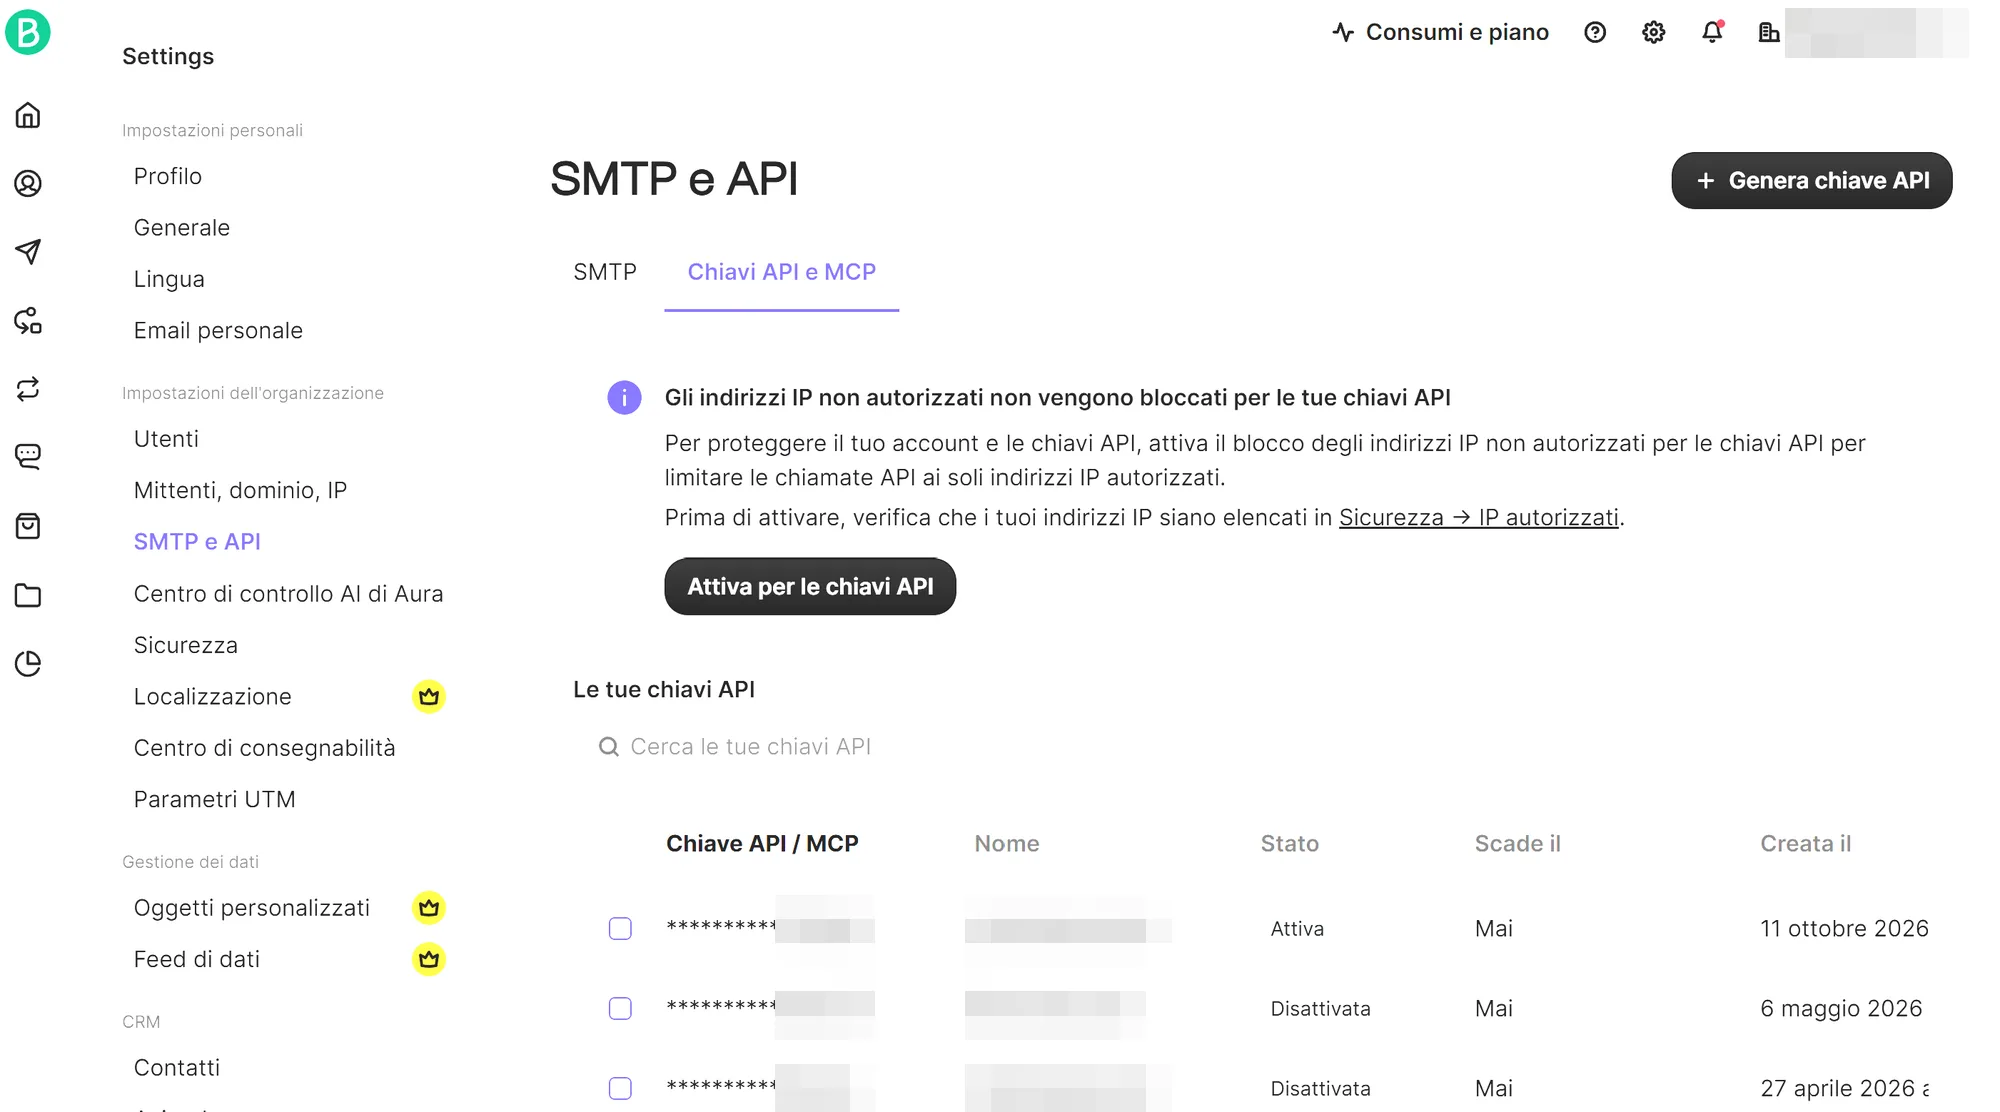Open Parametri UTM settings
The image size is (2000, 1112).
[x=214, y=799]
